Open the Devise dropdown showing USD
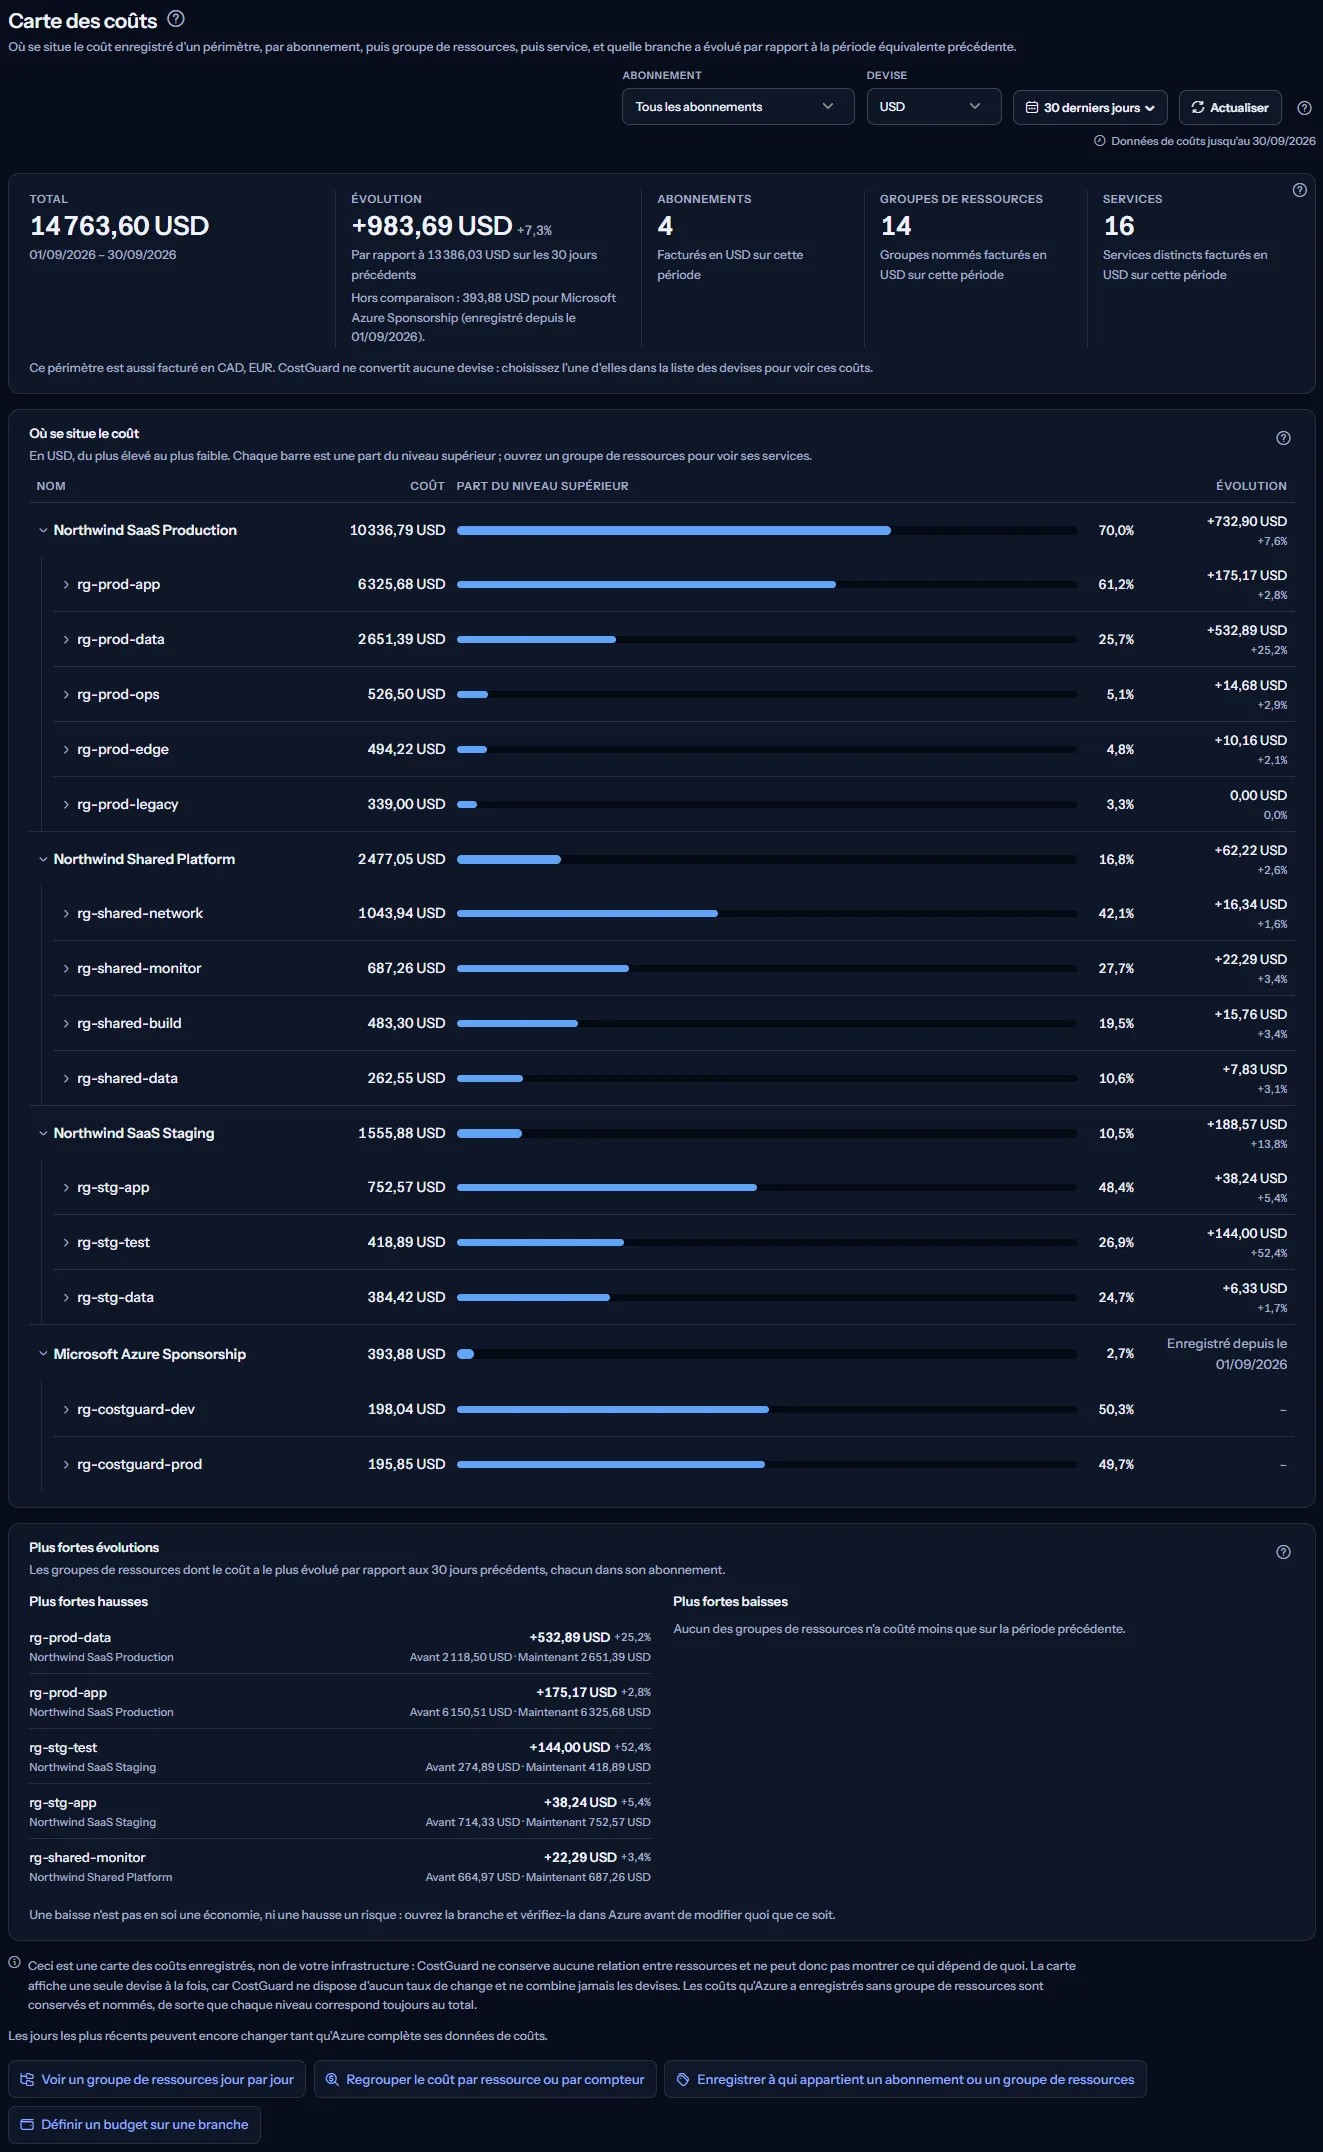The height and width of the screenshot is (2152, 1323). tap(934, 107)
